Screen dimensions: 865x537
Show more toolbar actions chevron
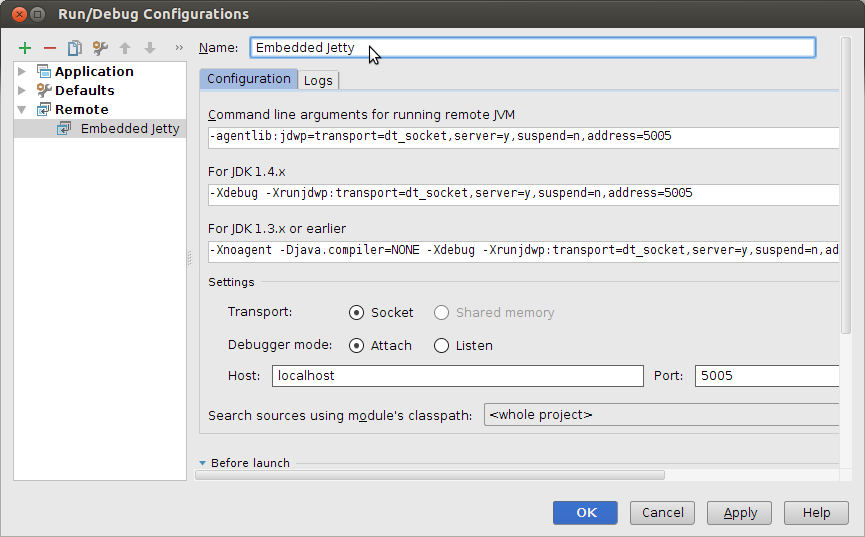click(179, 47)
